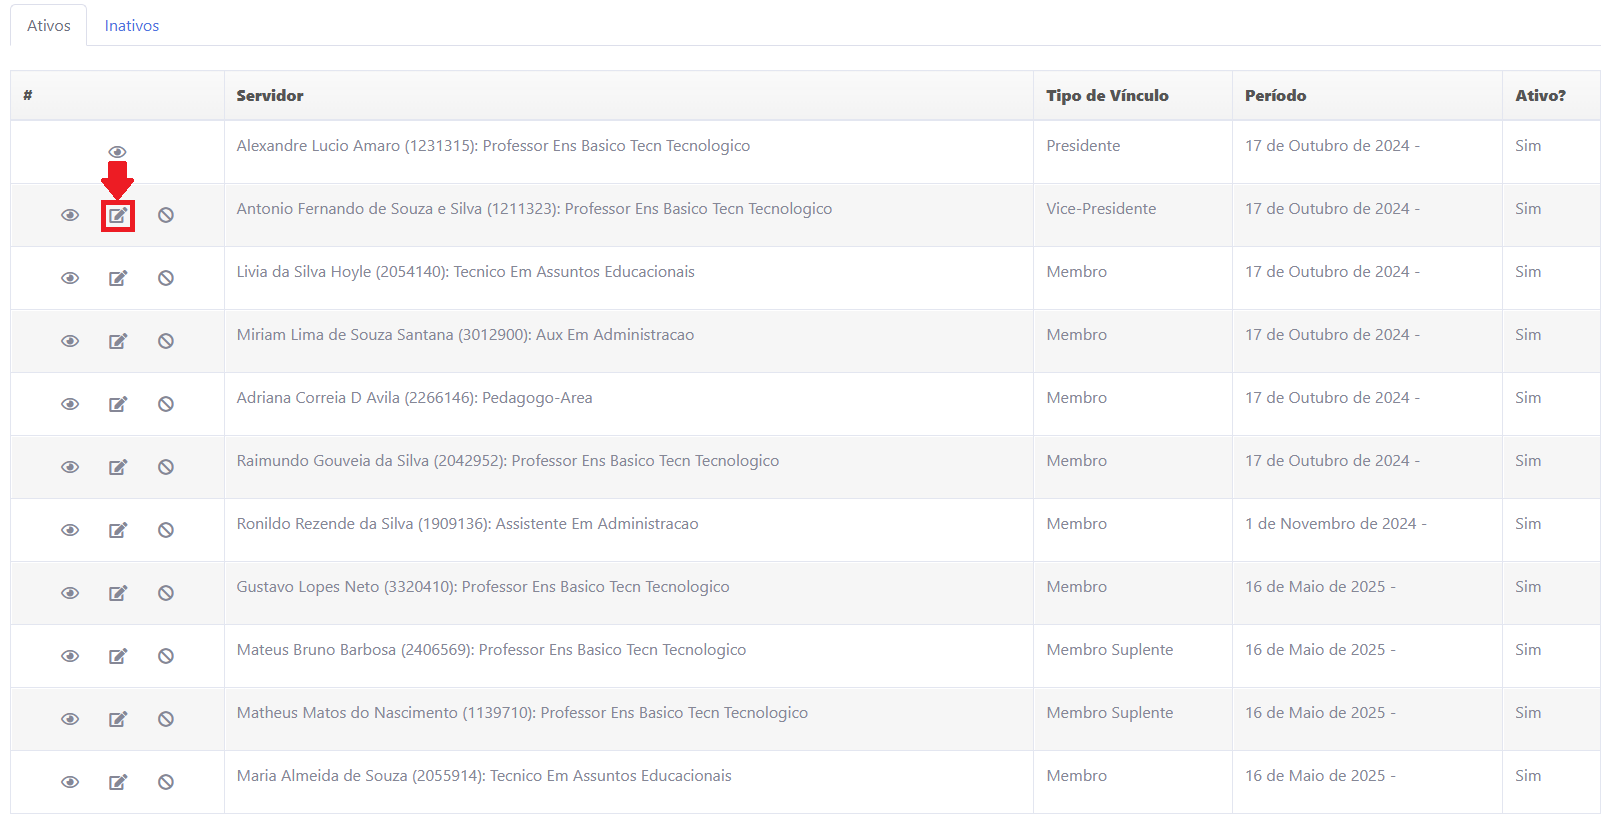This screenshot has width=1613, height=829.
Task: Deactivate Antonio Fernando de Souza e Silva
Action: point(166,215)
